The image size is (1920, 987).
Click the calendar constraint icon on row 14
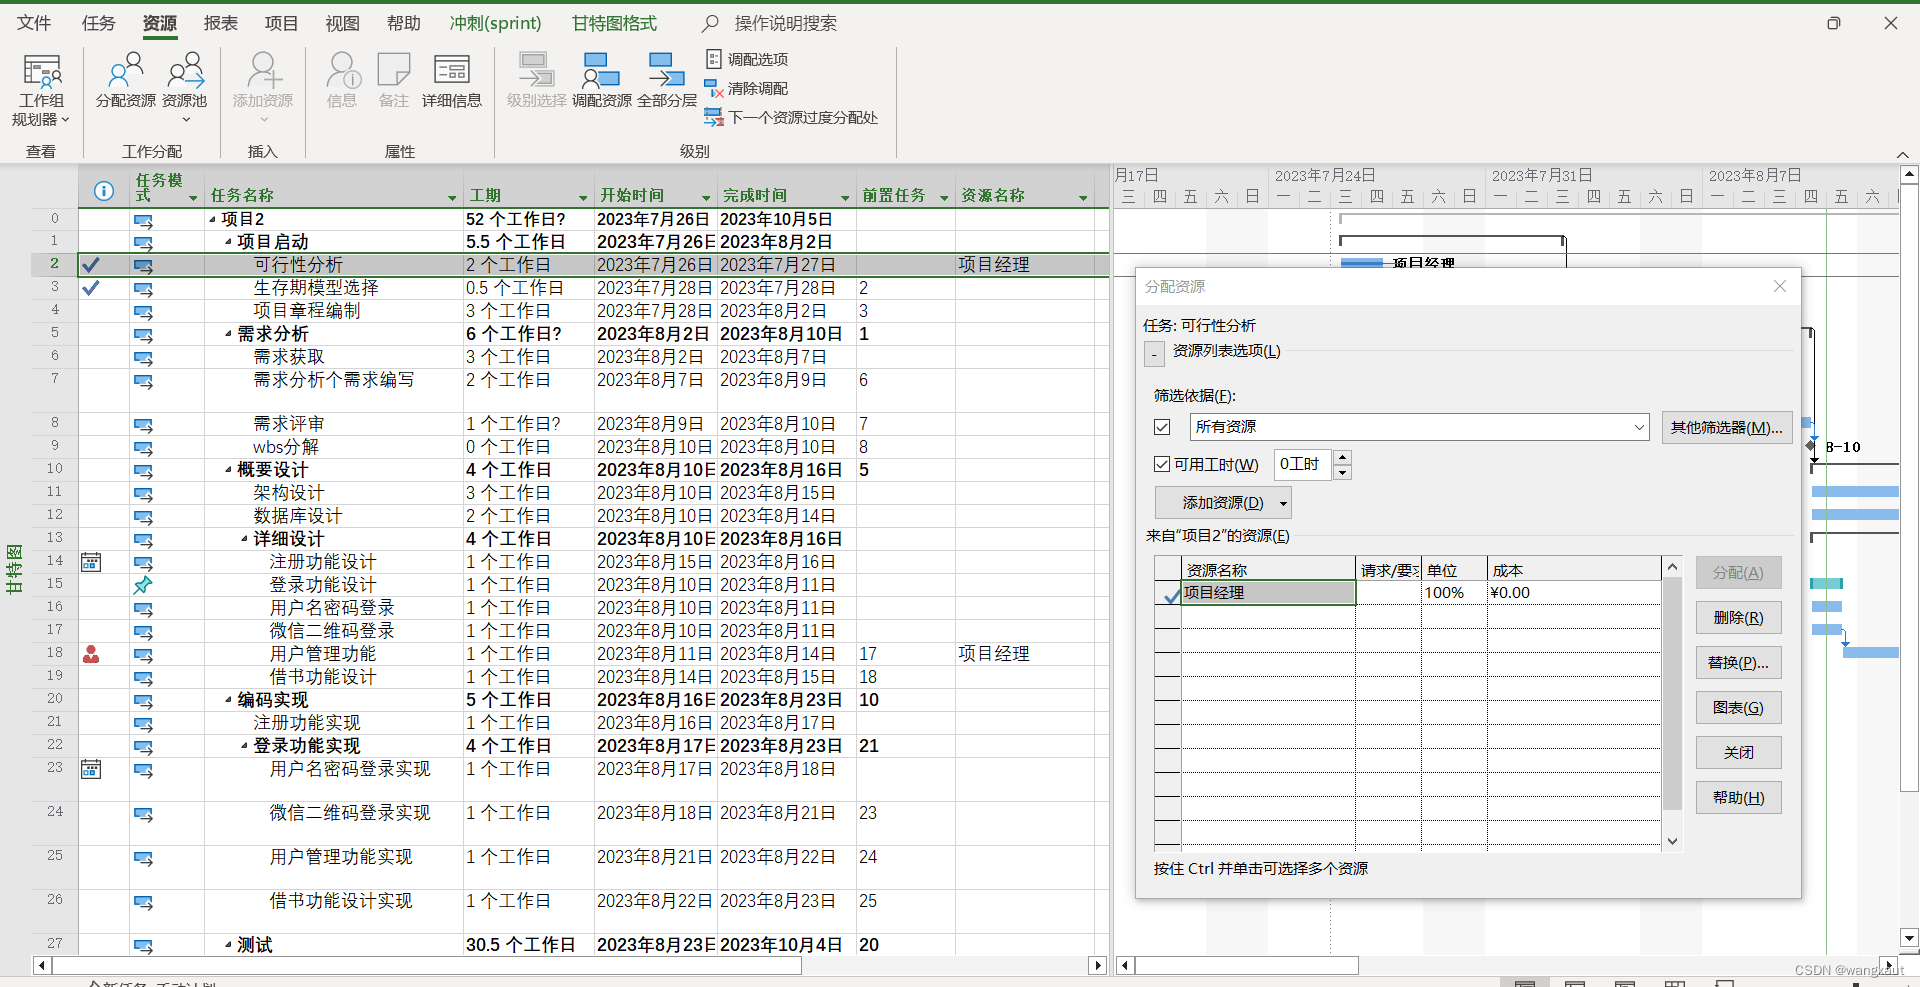(91, 562)
